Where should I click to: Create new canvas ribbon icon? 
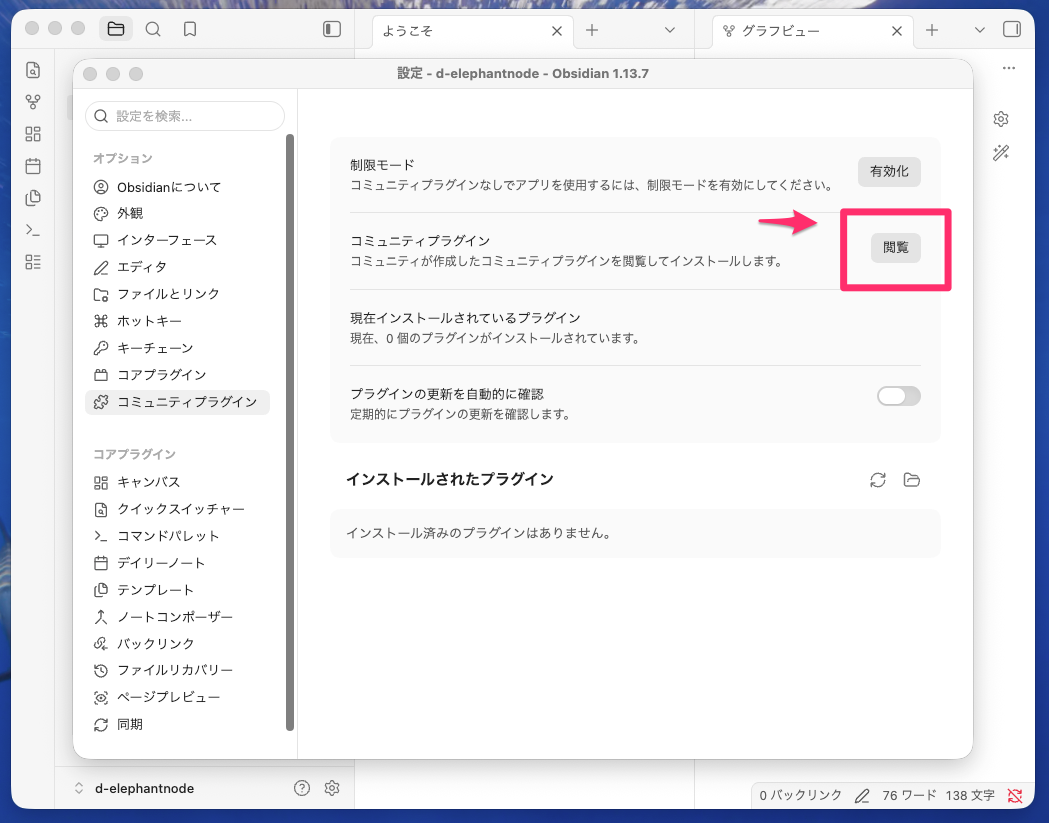click(33, 134)
